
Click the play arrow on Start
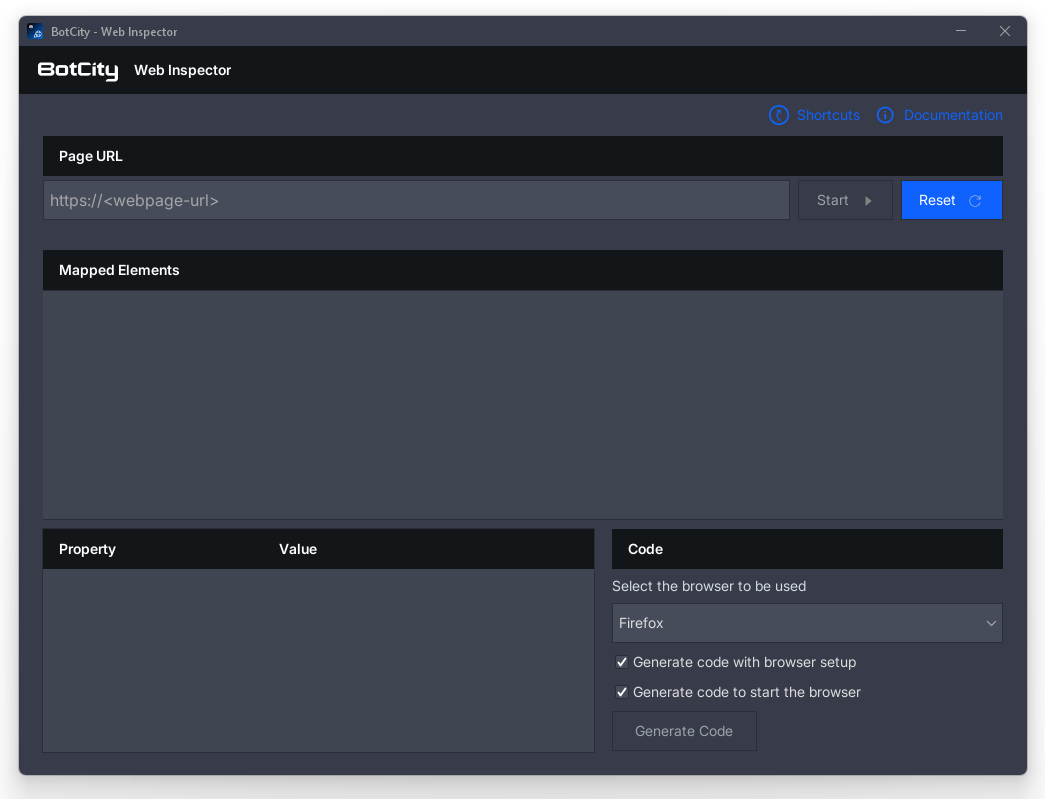[868, 201]
